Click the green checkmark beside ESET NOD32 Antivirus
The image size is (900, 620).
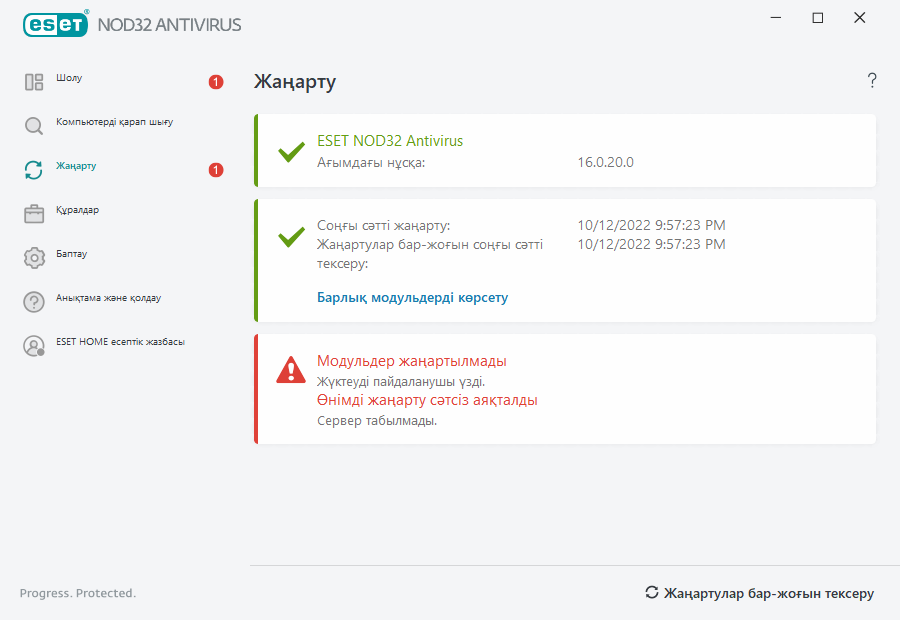point(291,152)
